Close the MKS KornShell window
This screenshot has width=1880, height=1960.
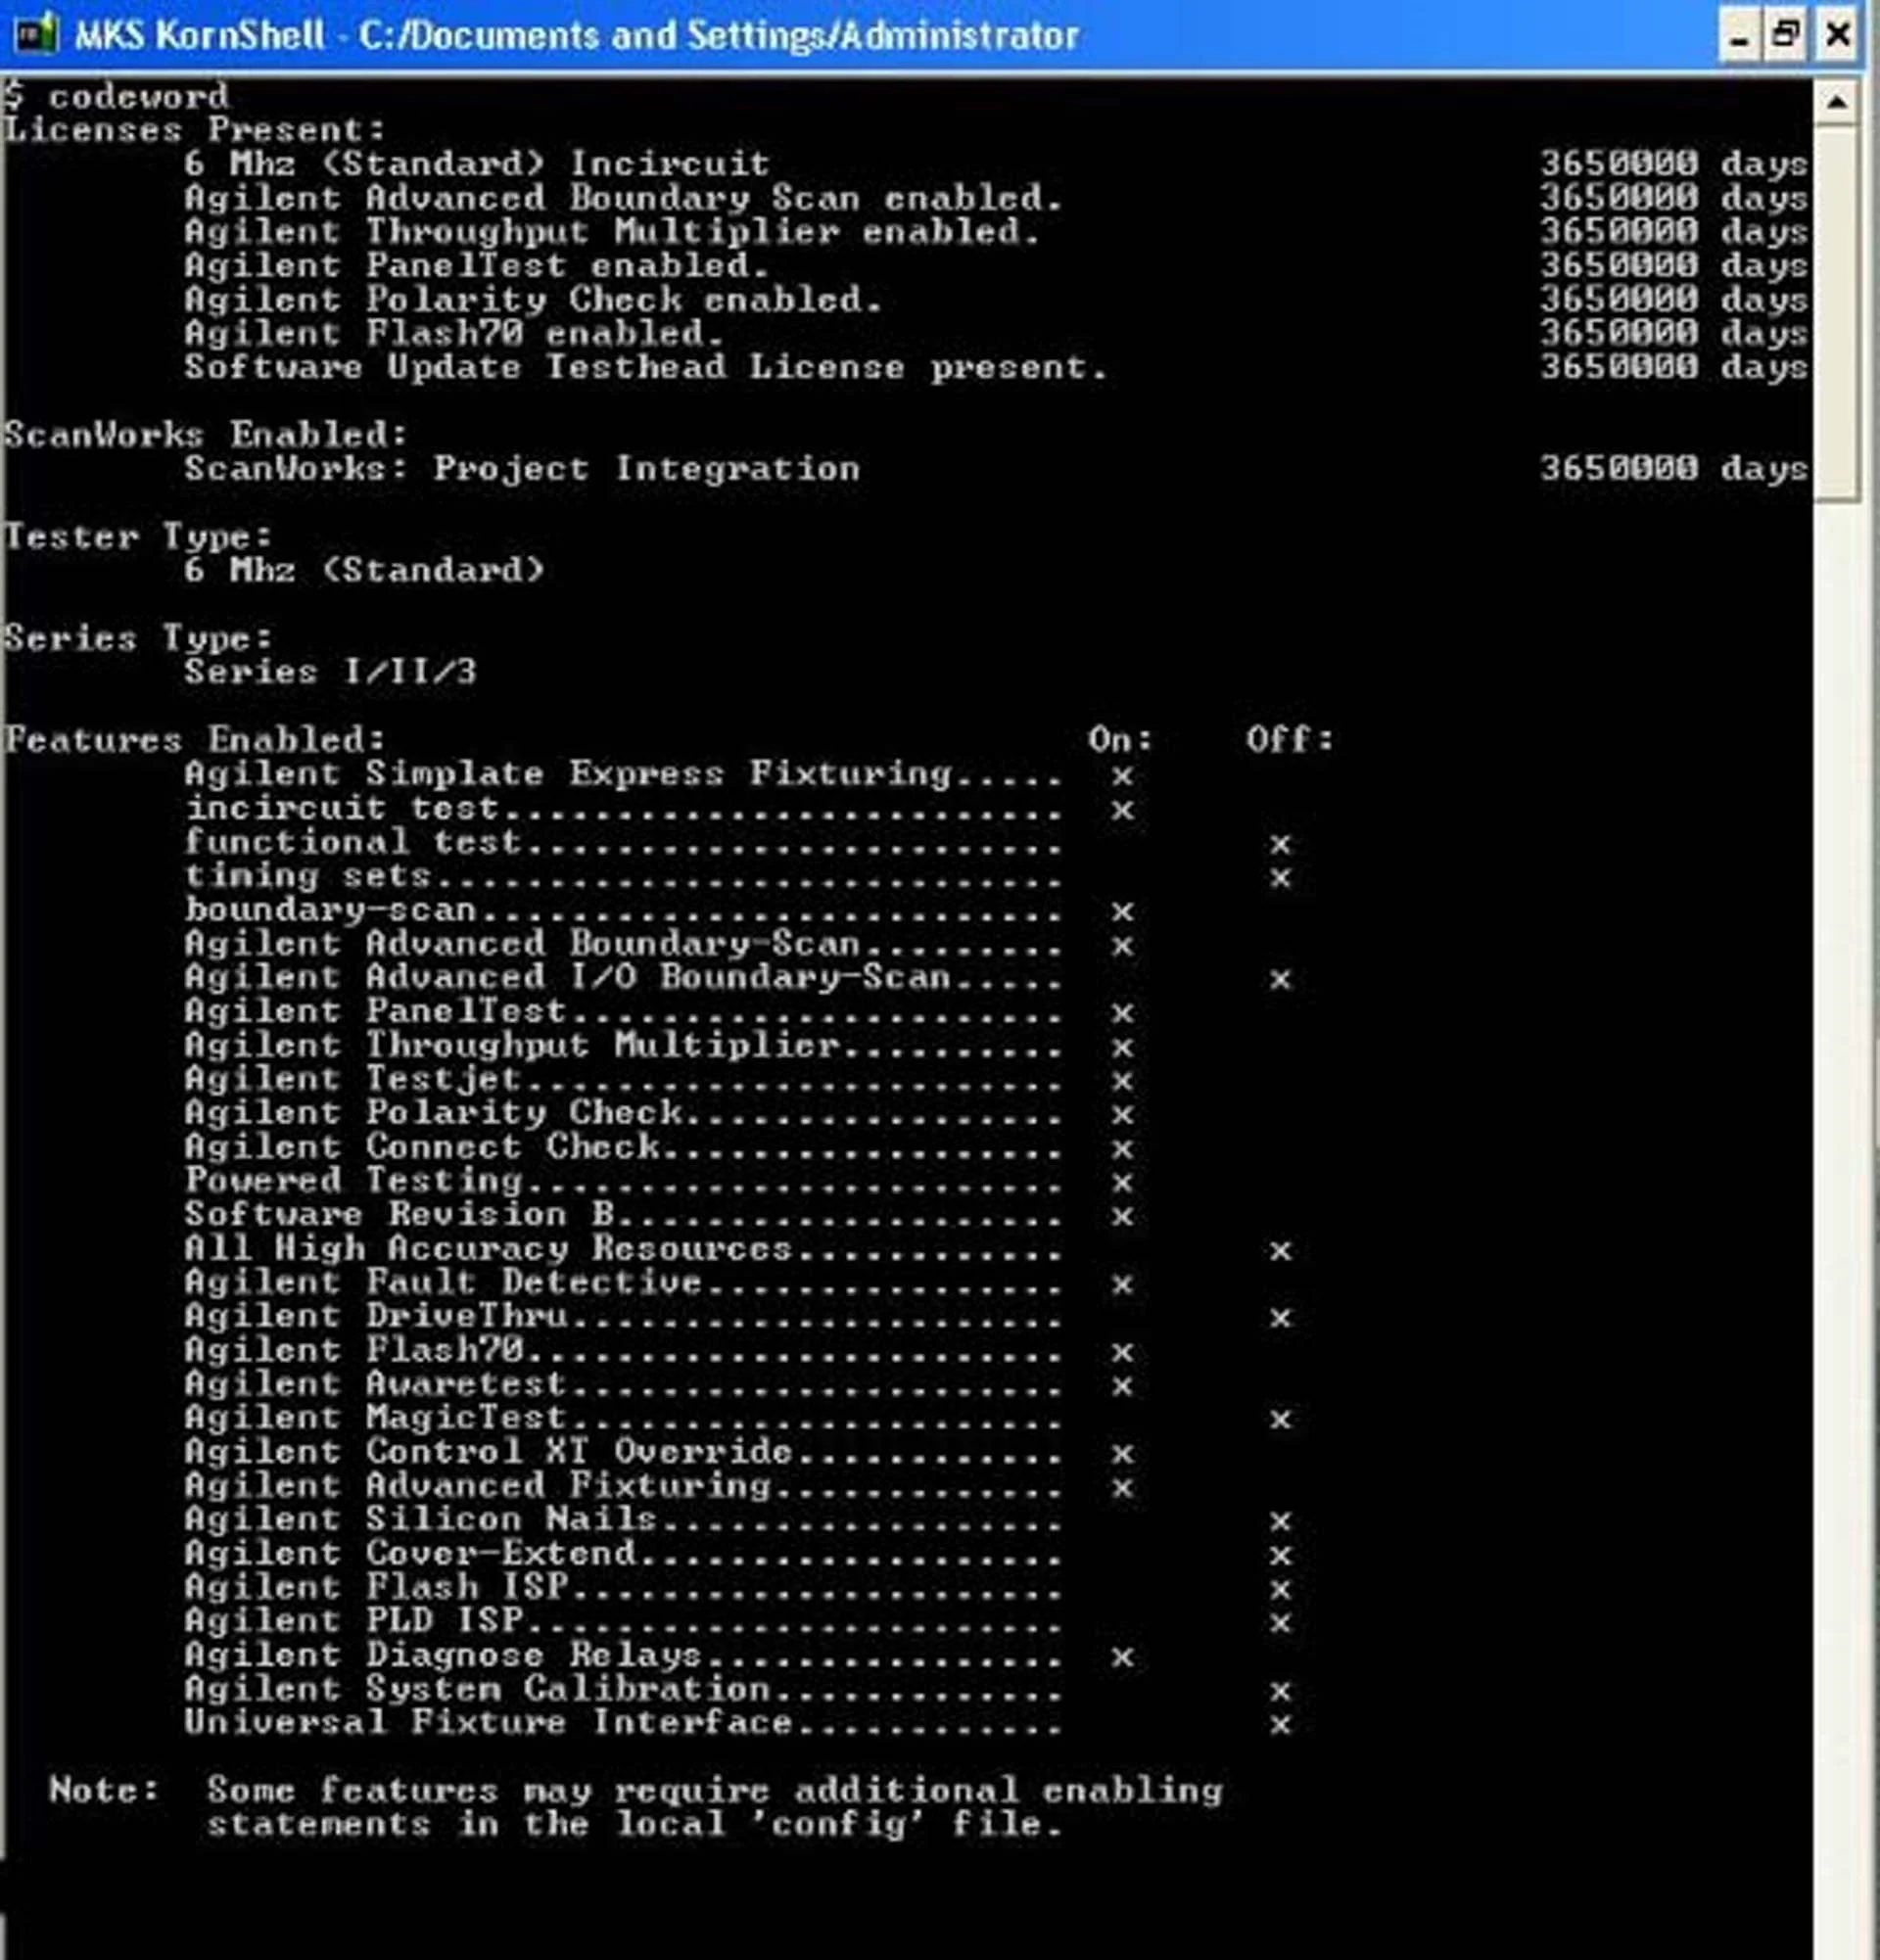(x=1838, y=36)
